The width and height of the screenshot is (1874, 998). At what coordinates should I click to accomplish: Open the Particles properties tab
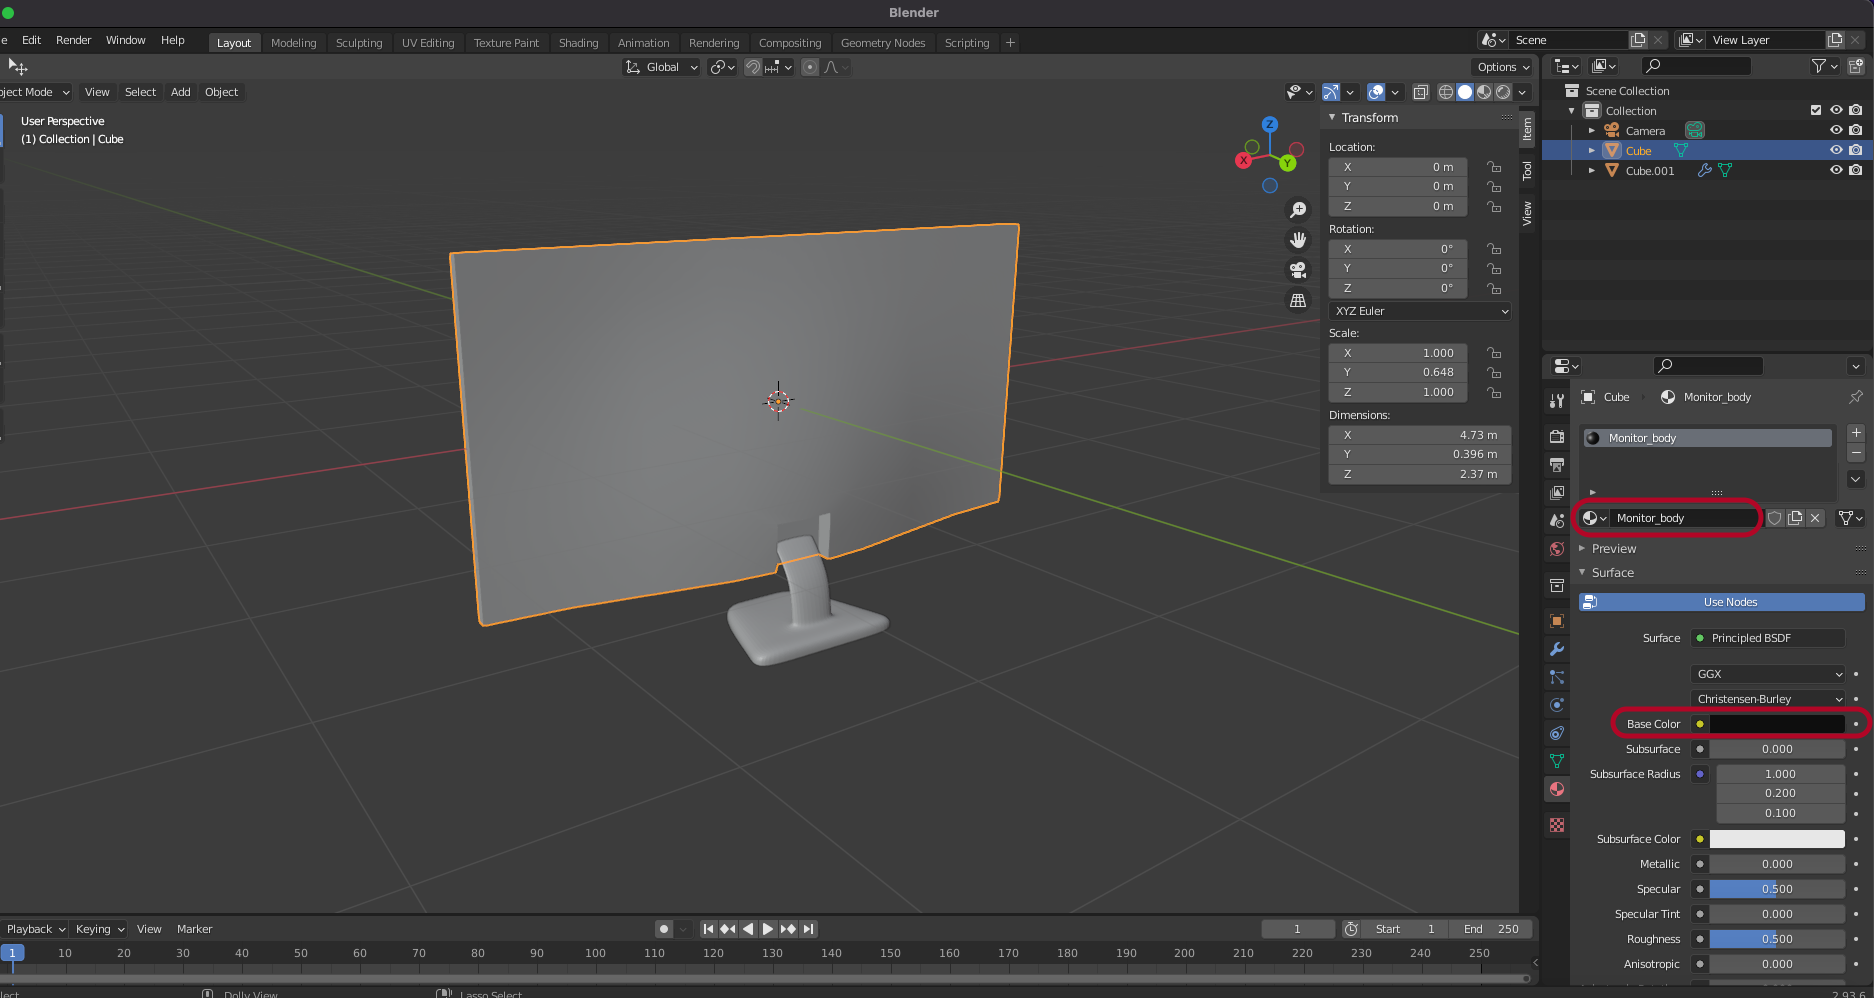tap(1557, 677)
